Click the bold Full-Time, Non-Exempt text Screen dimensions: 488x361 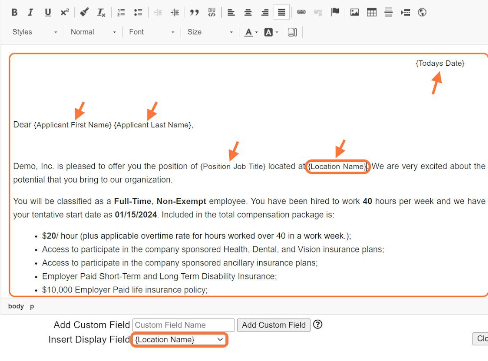[160, 201]
